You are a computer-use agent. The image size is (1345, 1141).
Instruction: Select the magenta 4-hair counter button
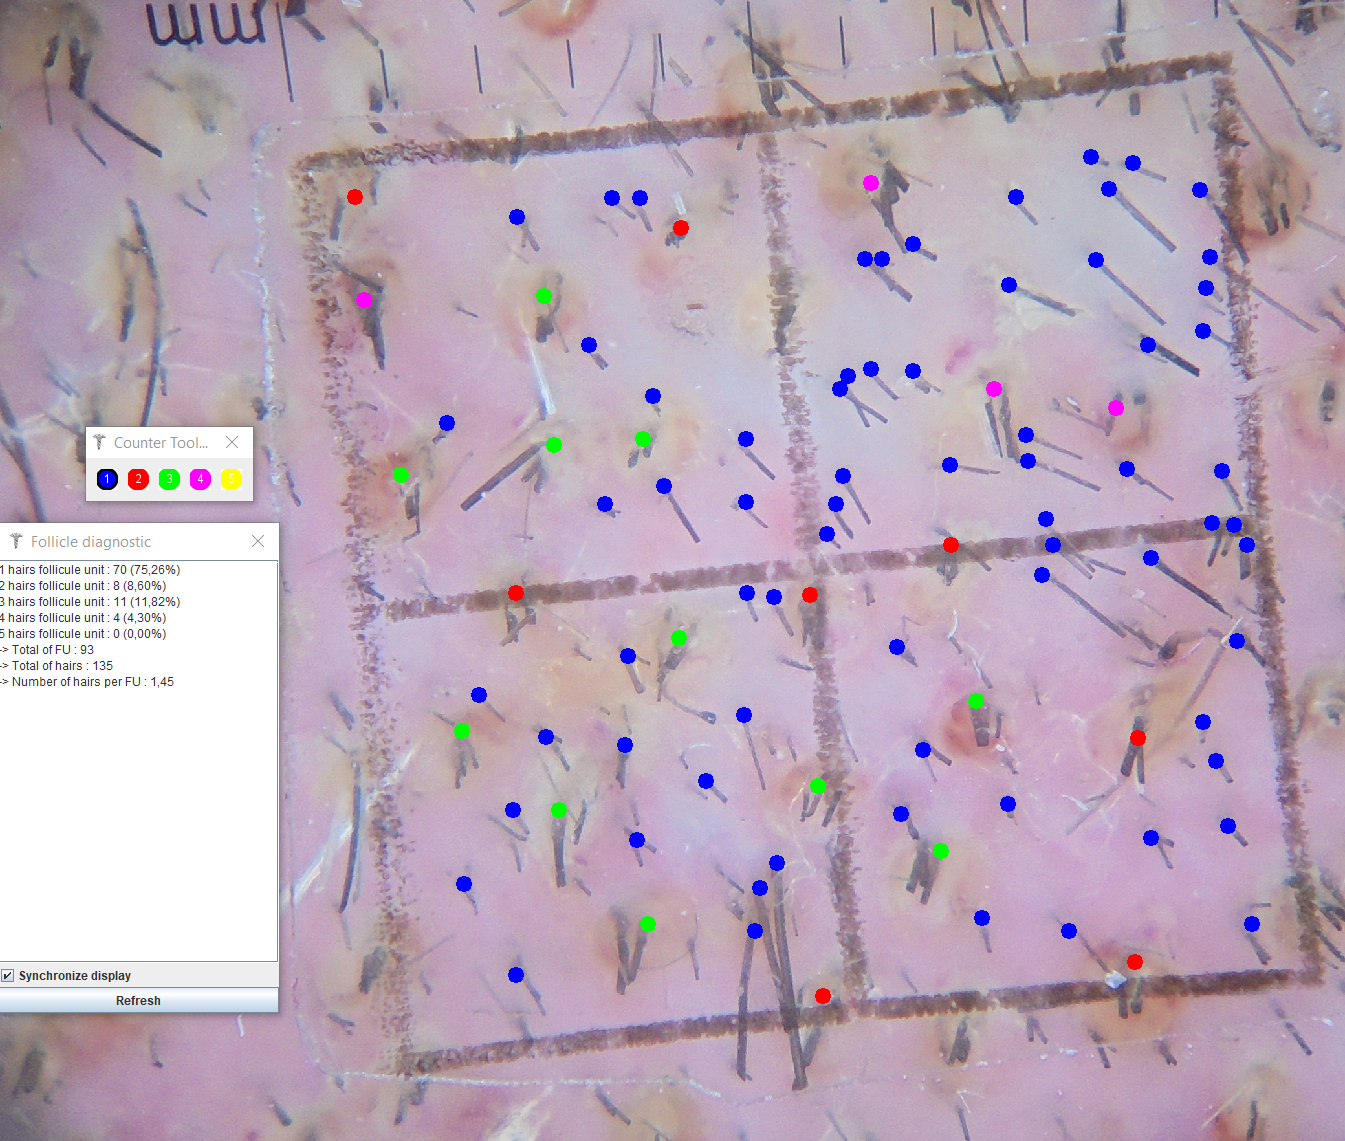pos(200,479)
